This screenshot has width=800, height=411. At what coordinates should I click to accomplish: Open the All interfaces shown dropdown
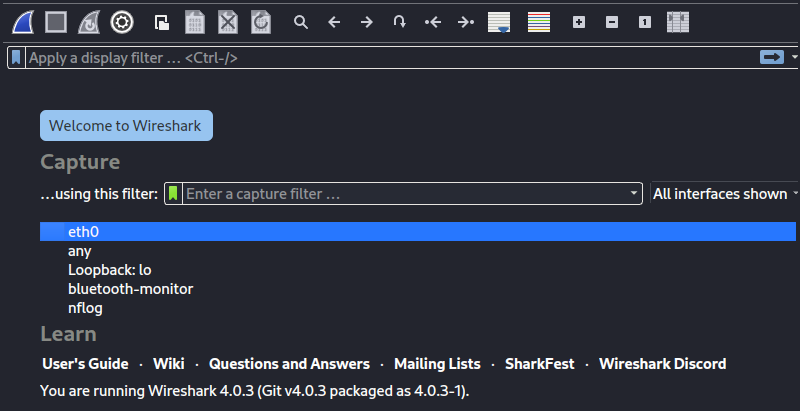pyautogui.click(x=724, y=194)
